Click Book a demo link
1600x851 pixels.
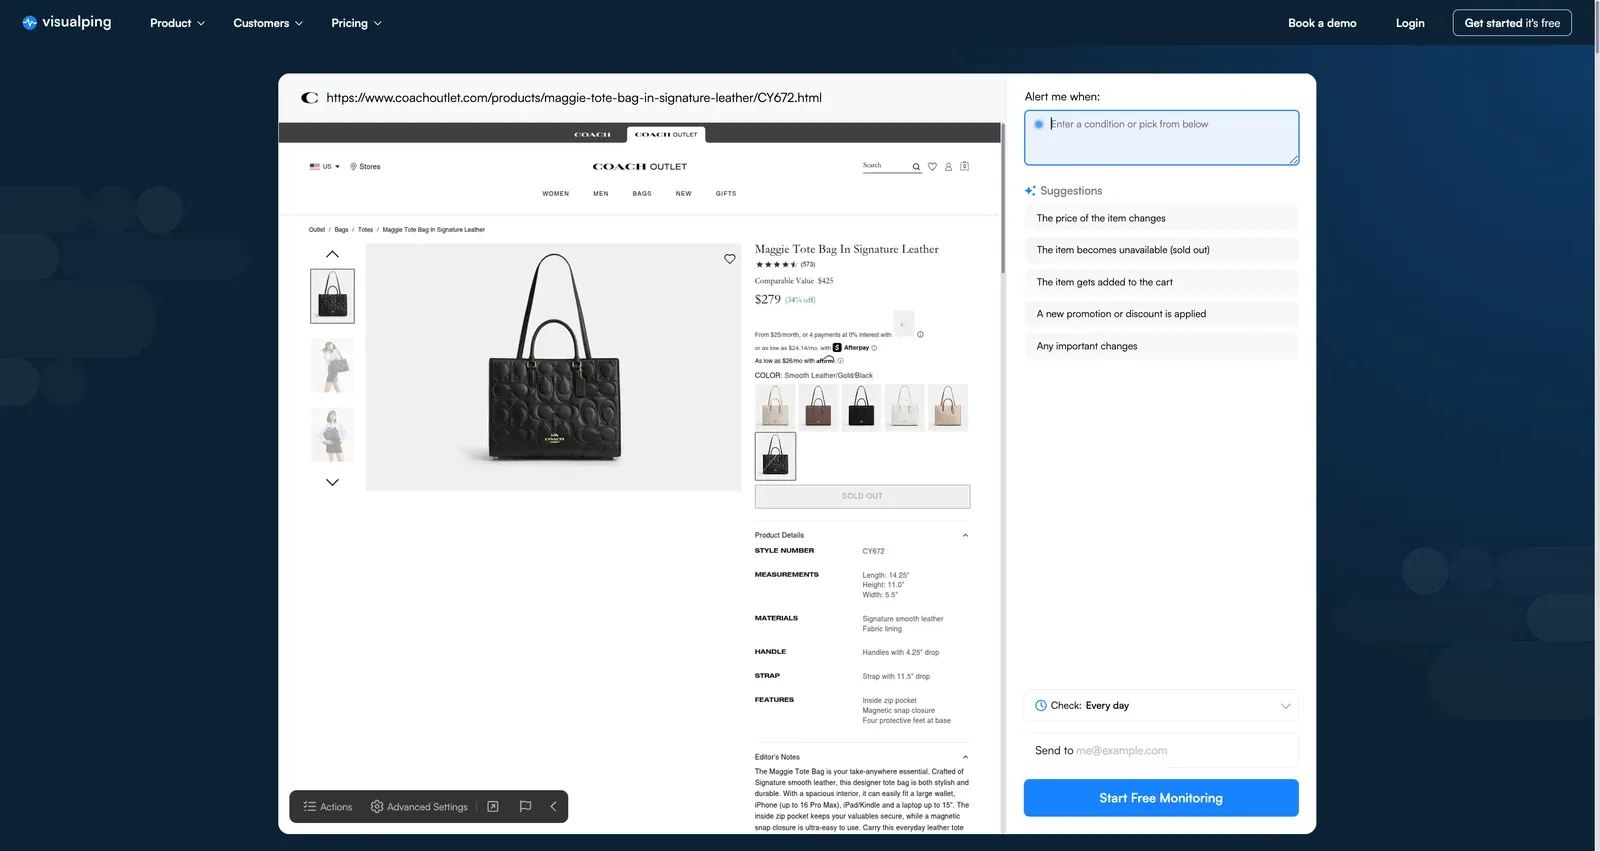[x=1322, y=23]
